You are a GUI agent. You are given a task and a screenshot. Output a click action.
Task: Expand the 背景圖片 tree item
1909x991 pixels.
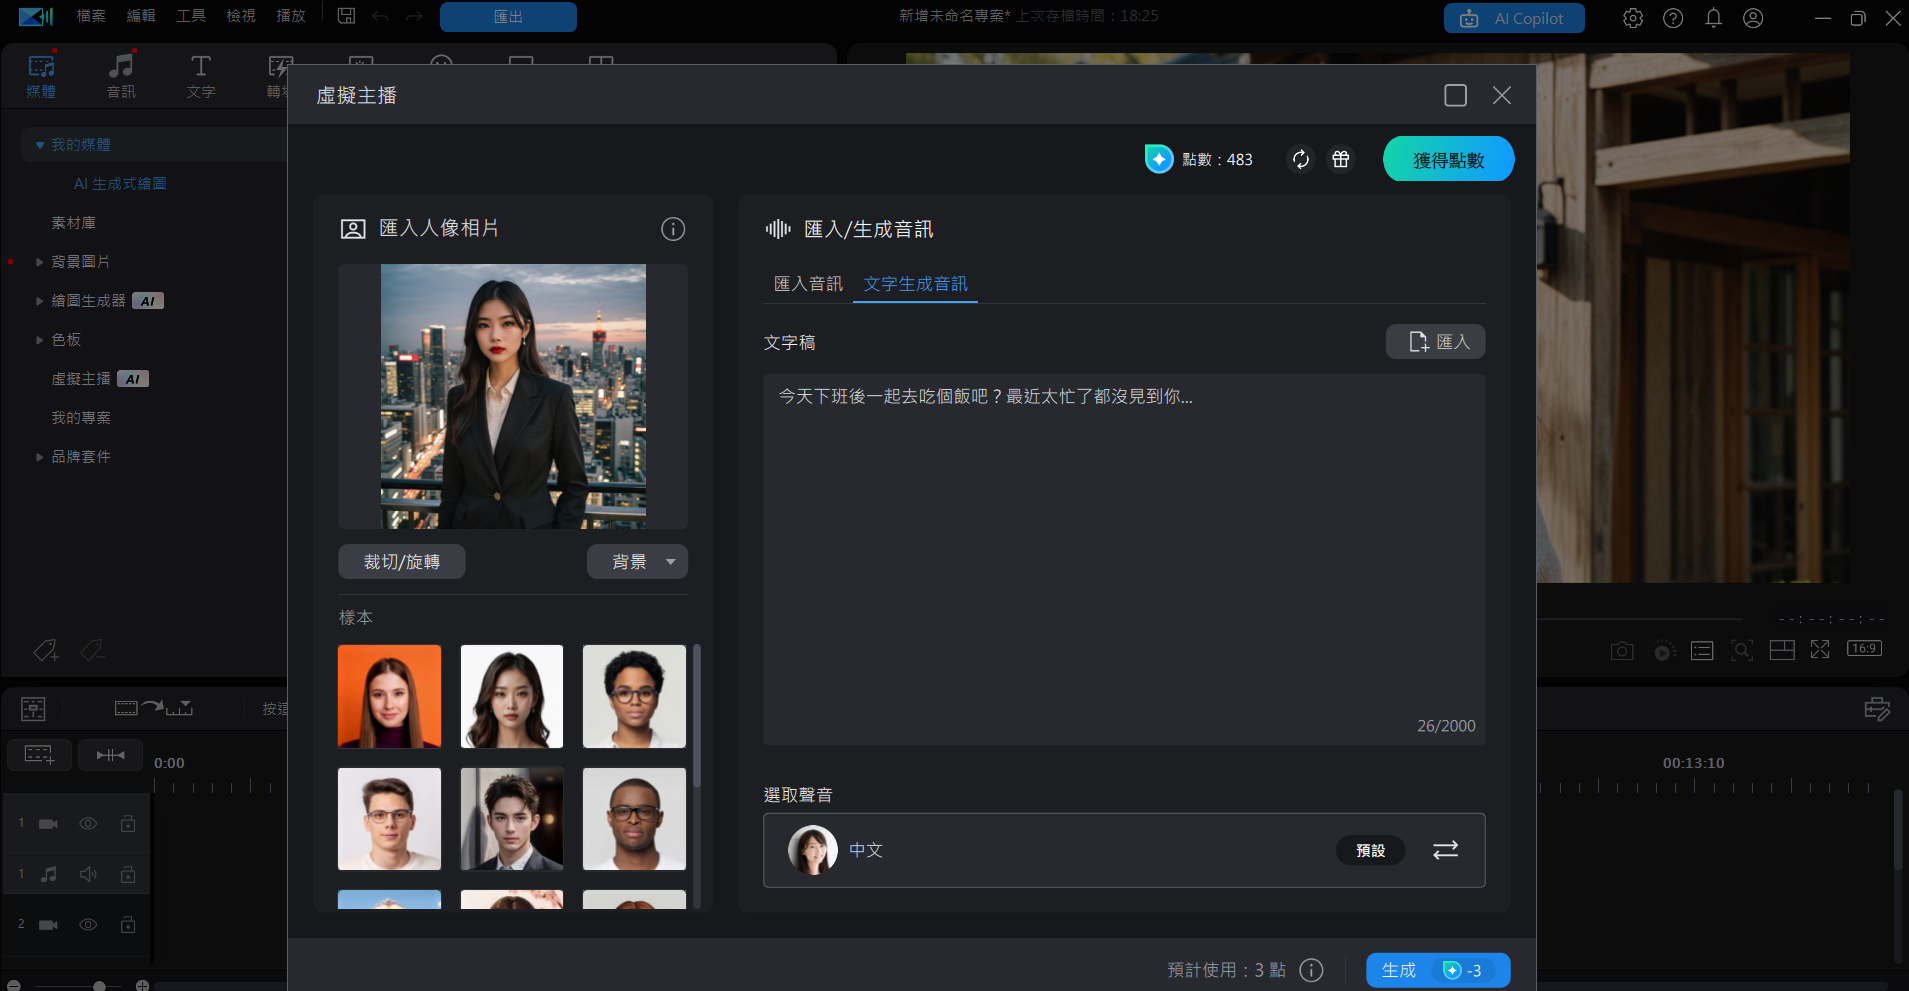(x=39, y=262)
